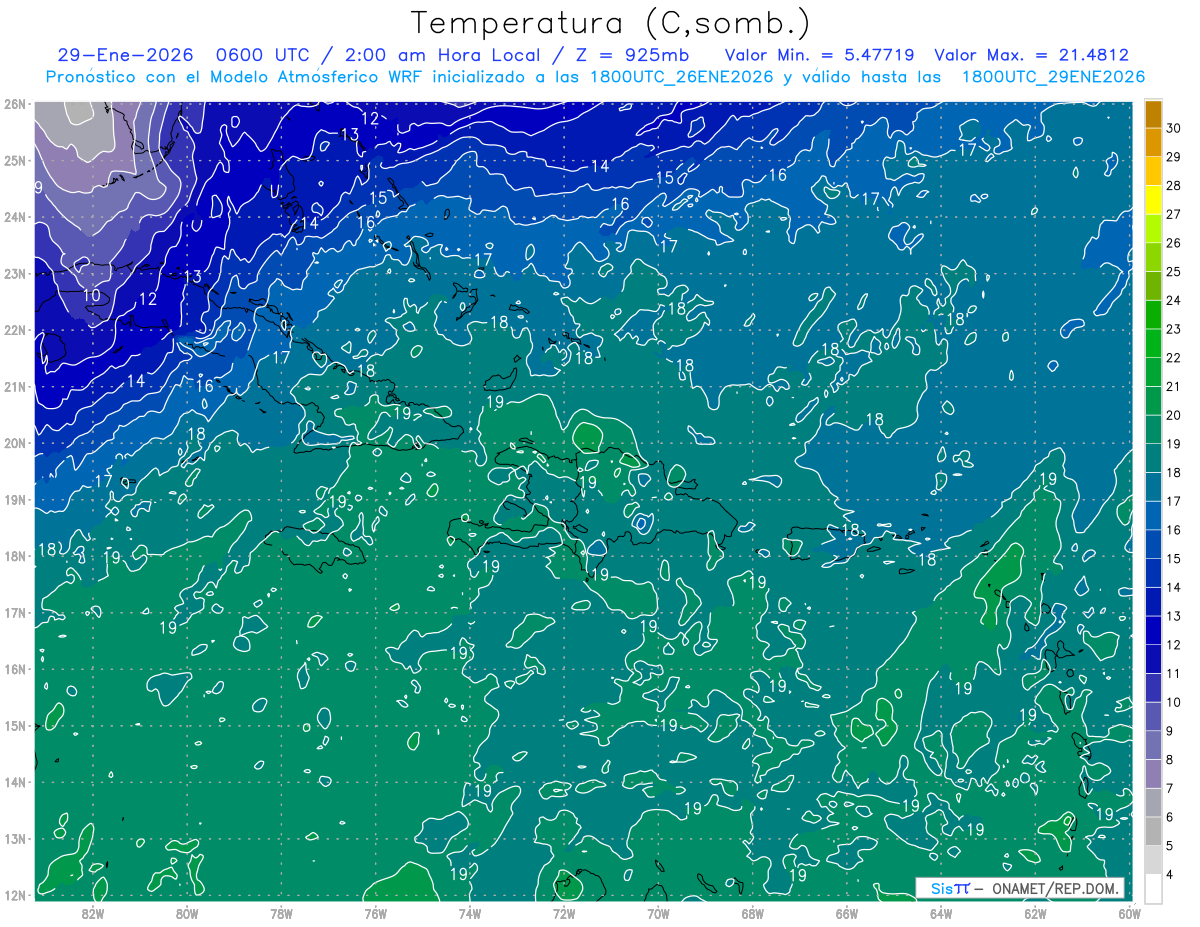Viewport: 1200px width, 927px height.
Task: Click the legend value label 30
Action: coord(1173,128)
